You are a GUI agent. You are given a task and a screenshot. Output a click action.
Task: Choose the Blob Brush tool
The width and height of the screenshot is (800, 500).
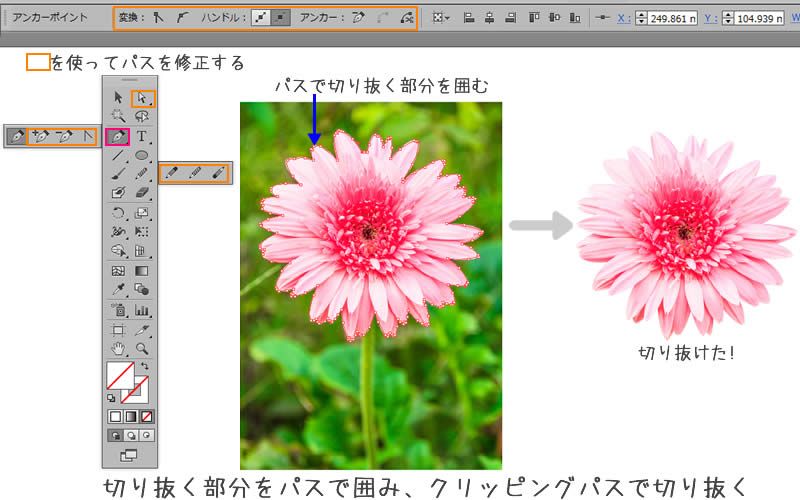118,193
